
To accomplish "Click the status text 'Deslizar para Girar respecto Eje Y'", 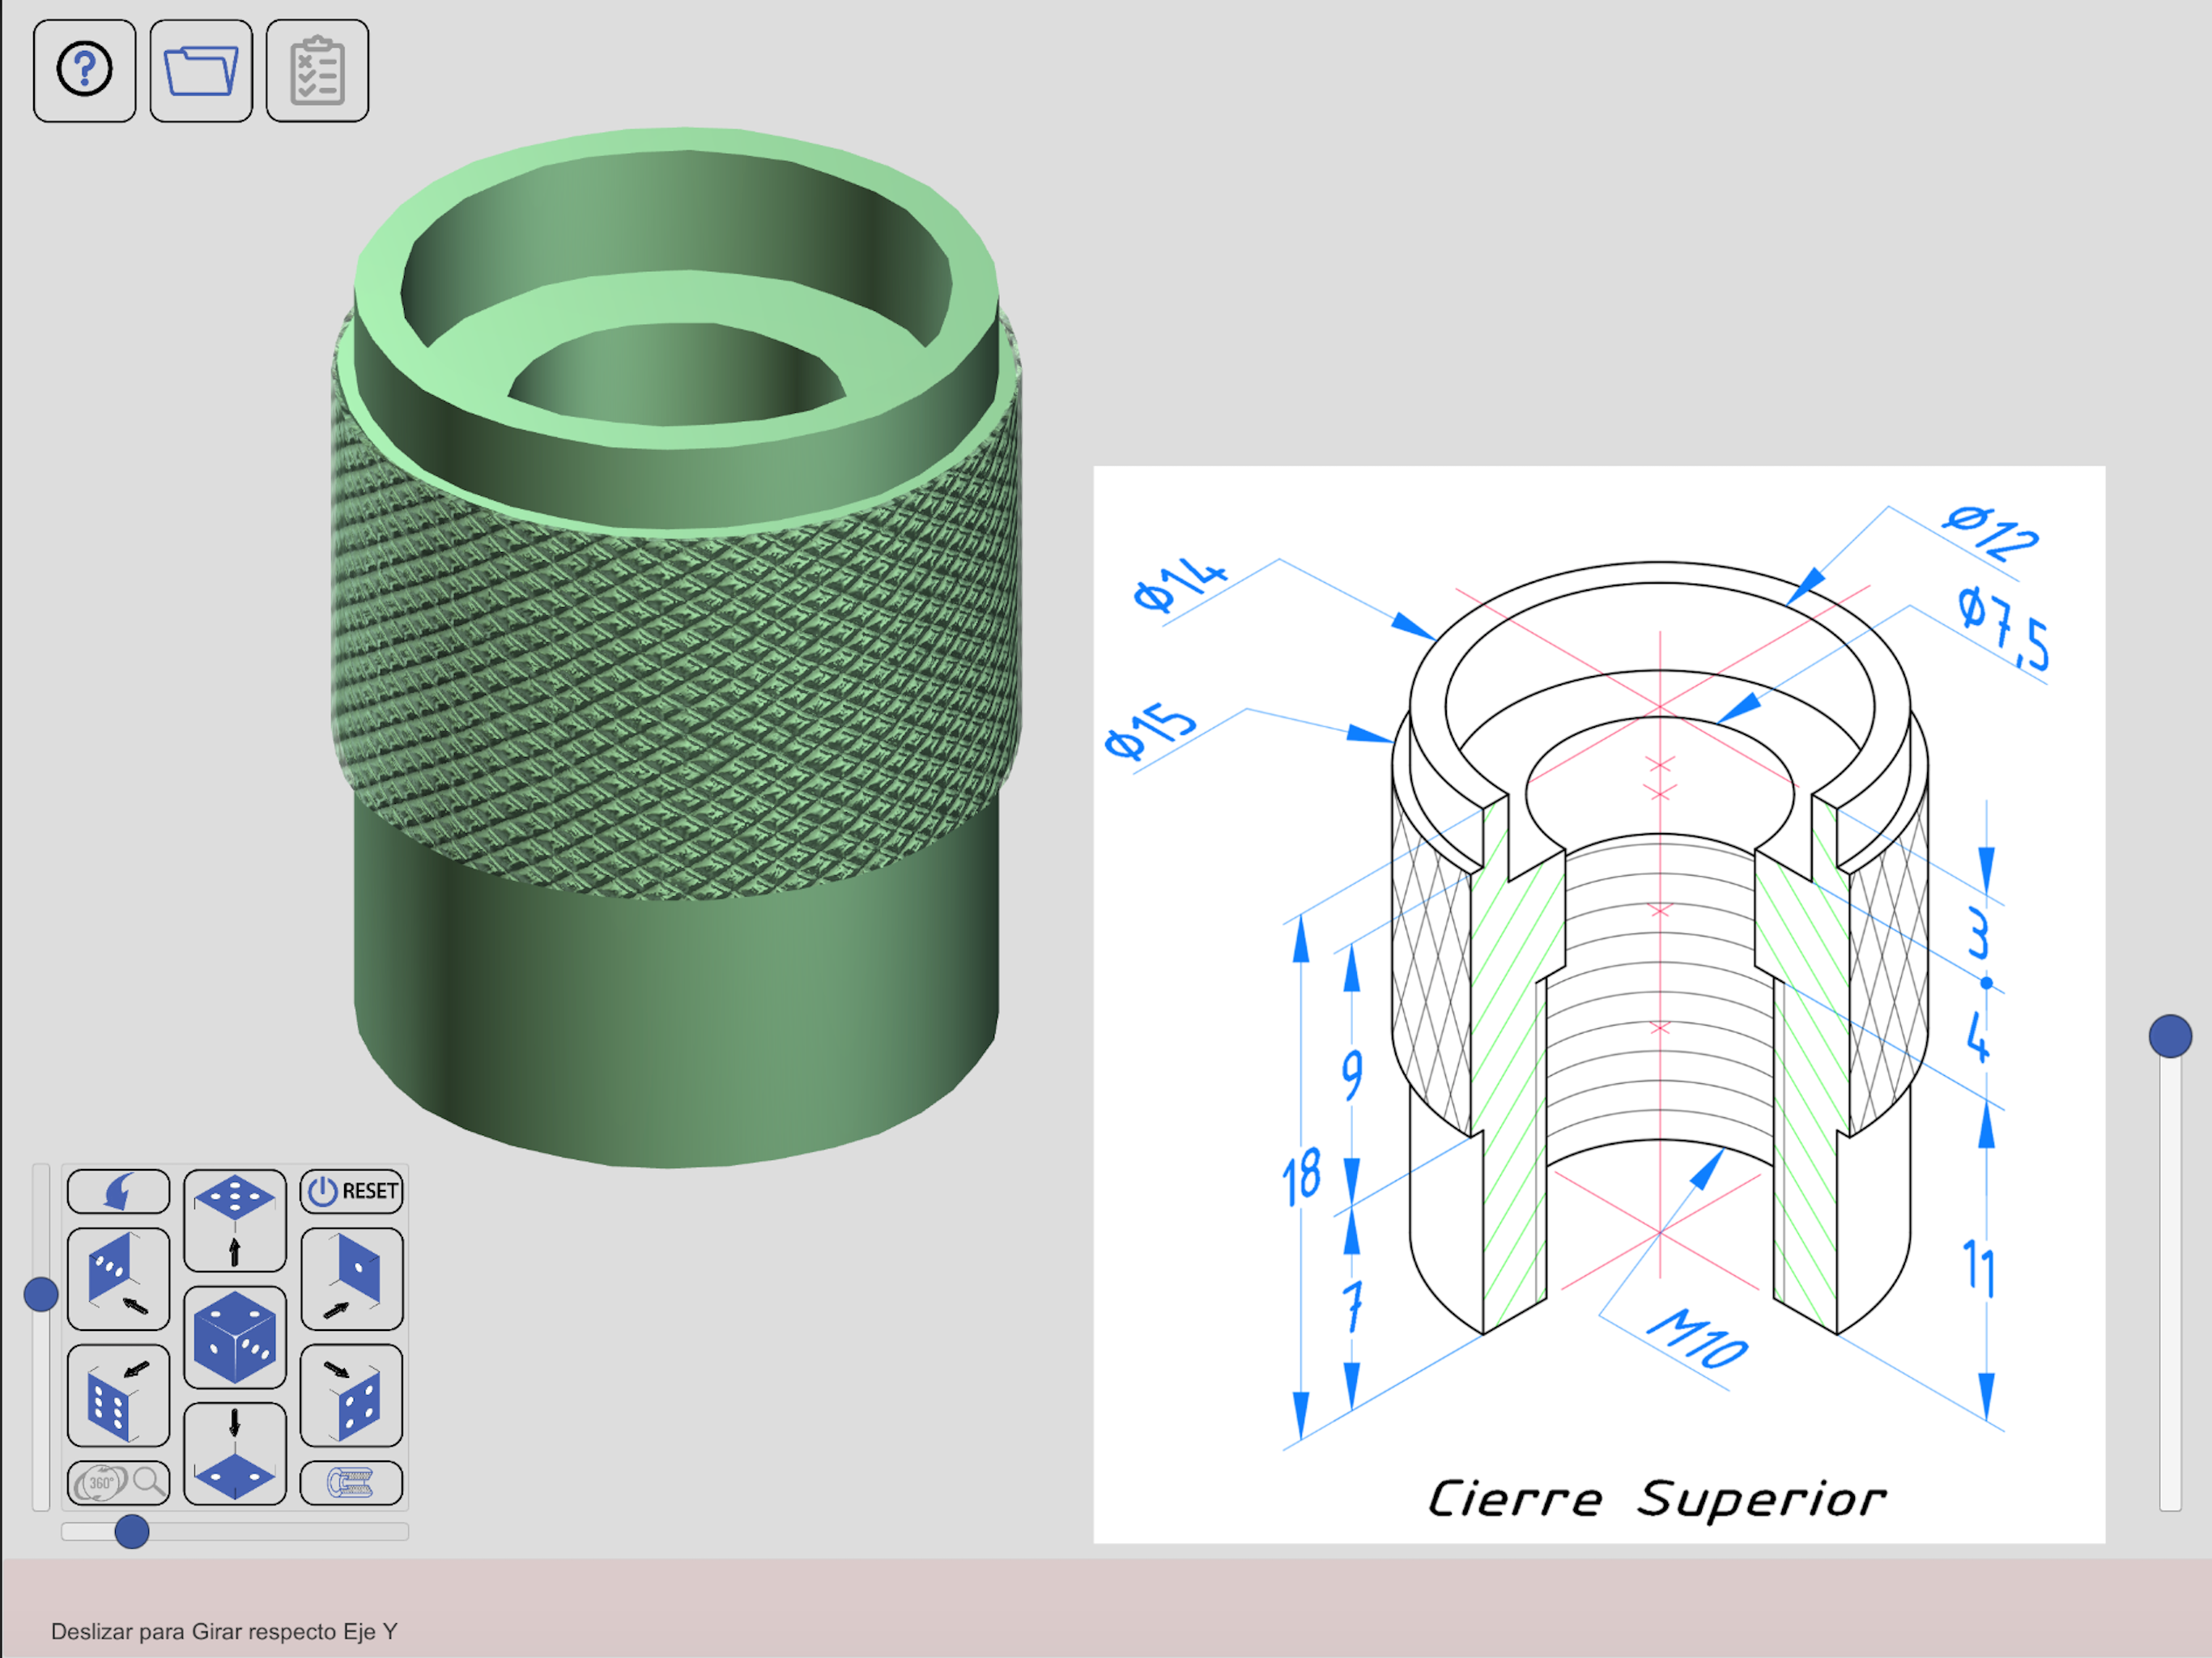I will point(224,1631).
